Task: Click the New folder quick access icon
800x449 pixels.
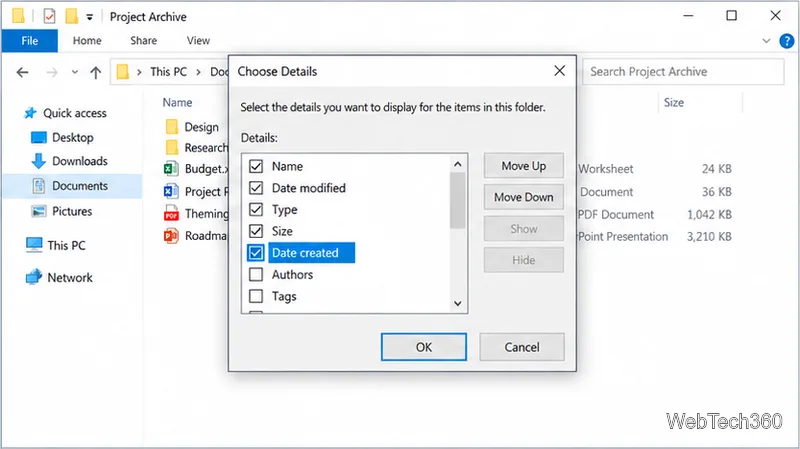Action: [x=71, y=16]
